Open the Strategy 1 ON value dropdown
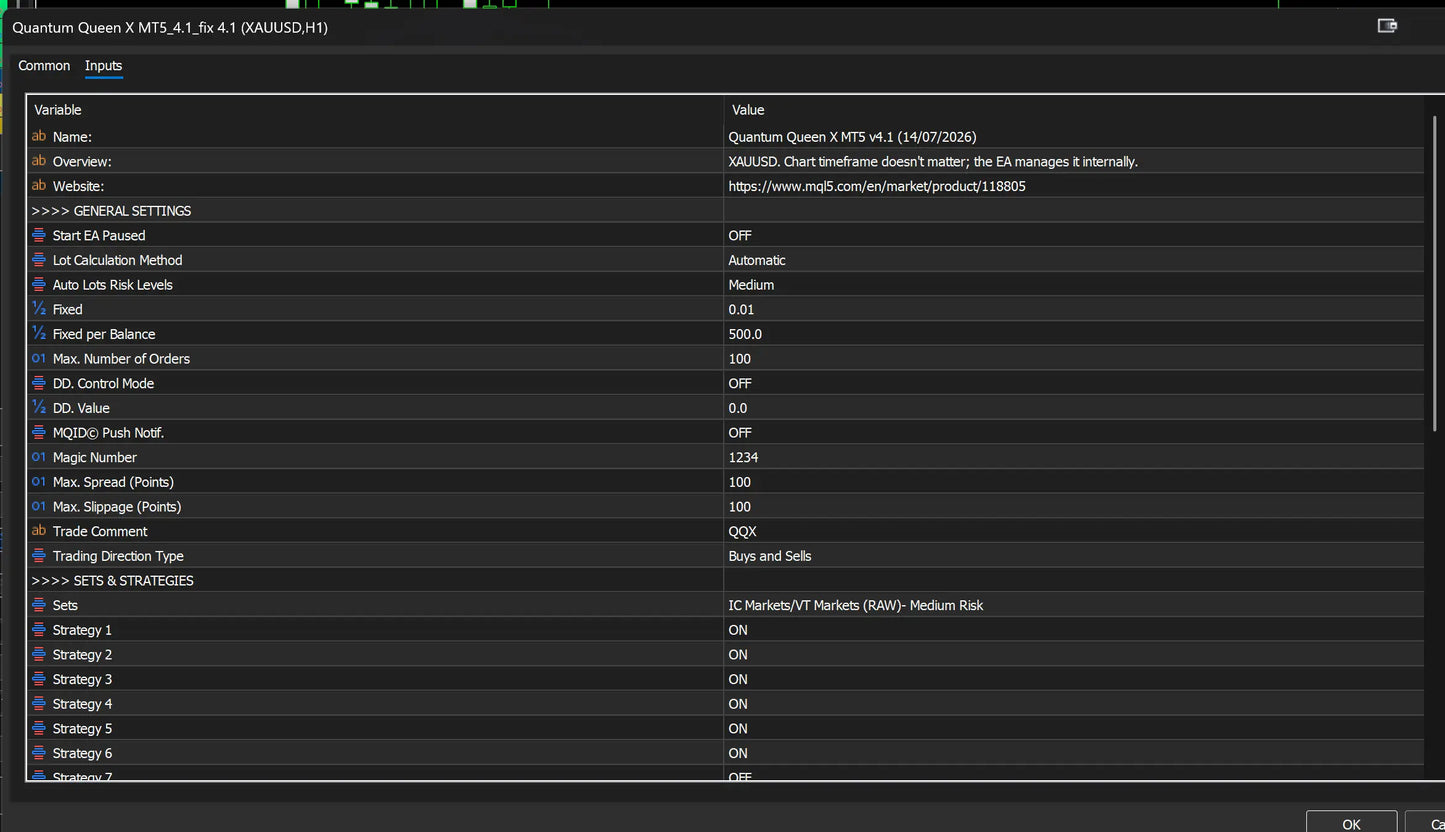The image size is (1445, 832). pyautogui.click(x=1074, y=630)
